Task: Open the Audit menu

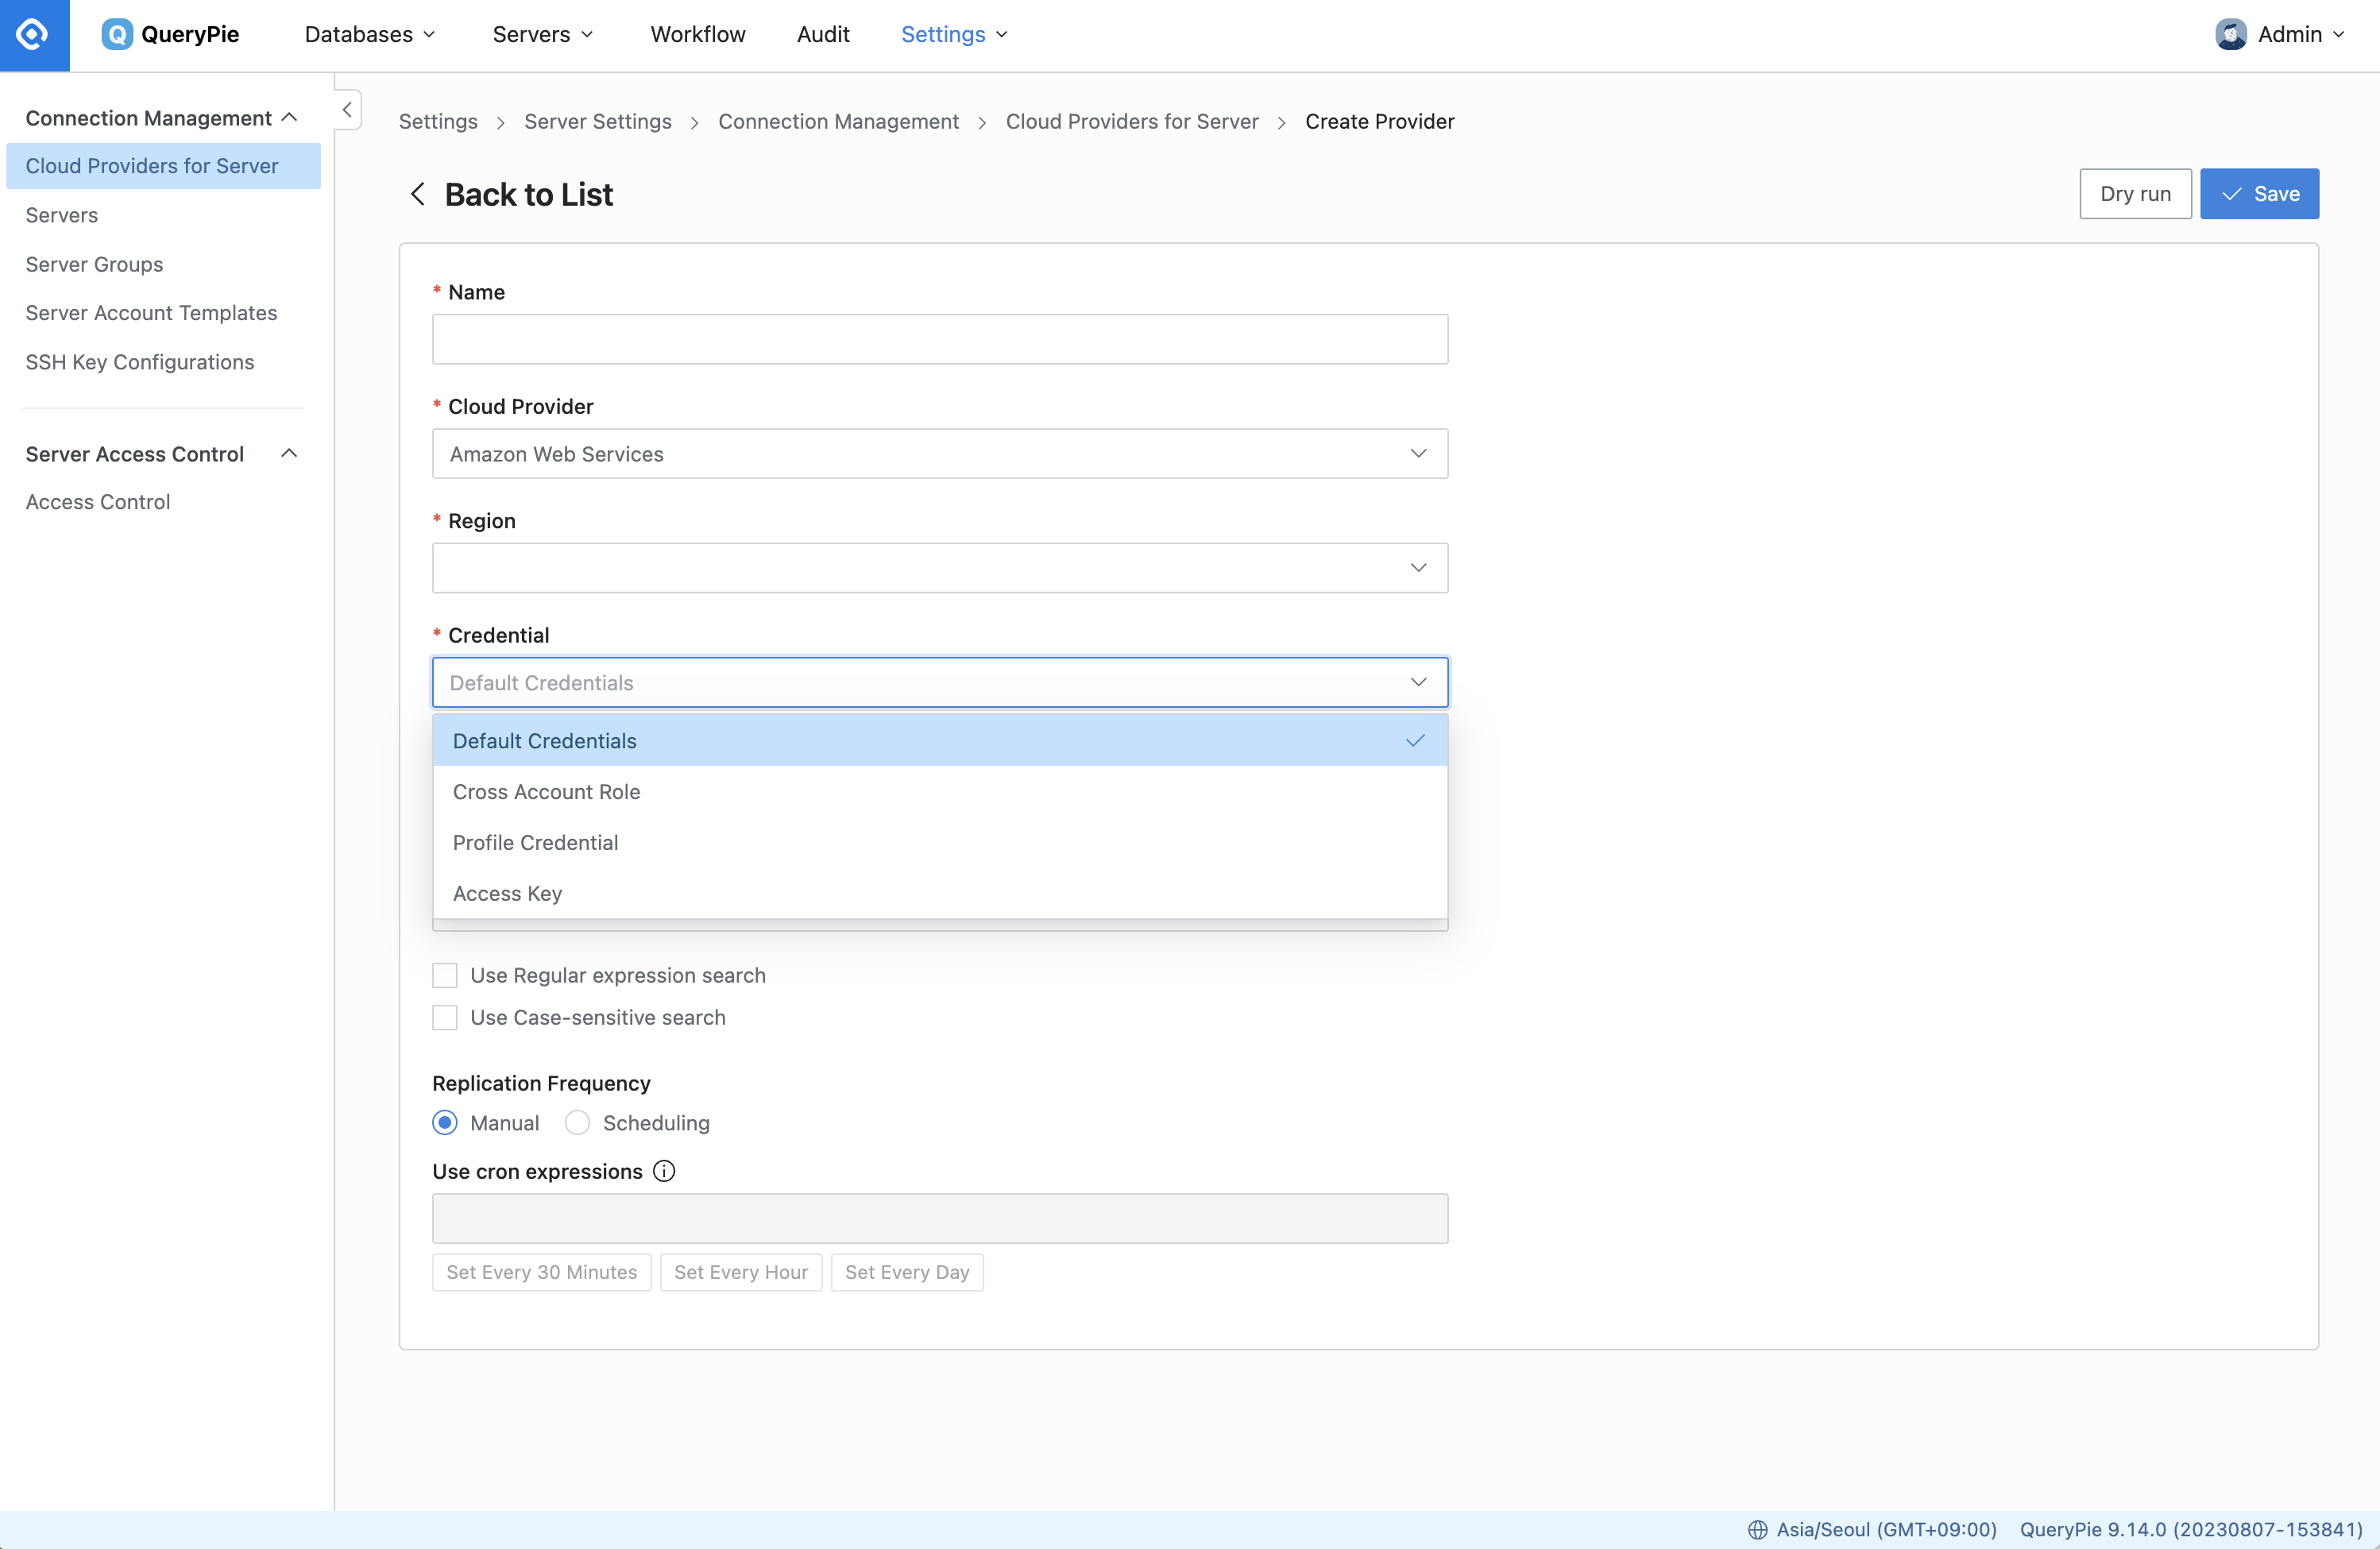Action: pyautogui.click(x=823, y=35)
